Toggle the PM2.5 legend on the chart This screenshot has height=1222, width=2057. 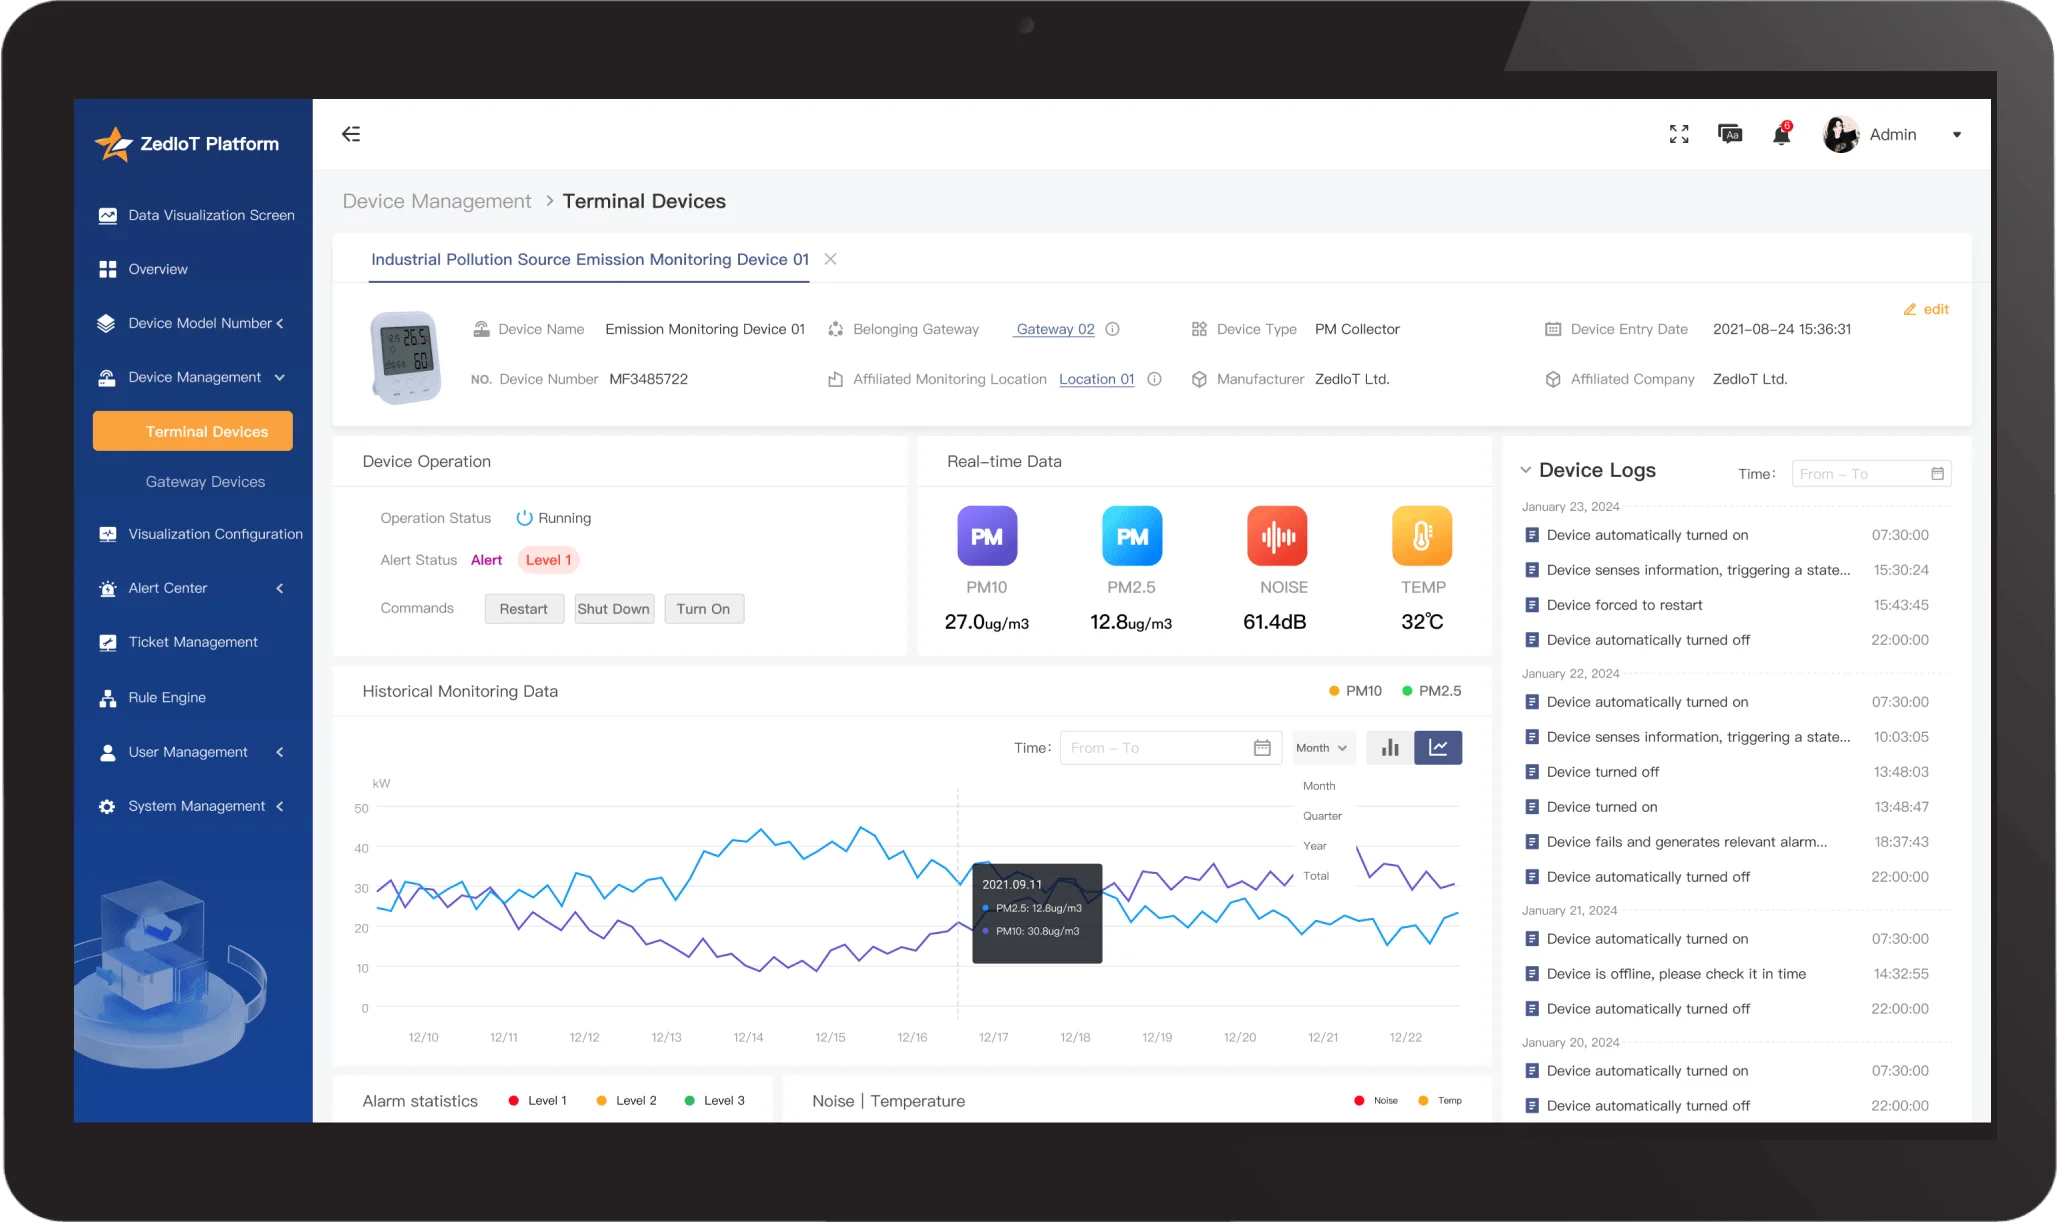point(1432,690)
